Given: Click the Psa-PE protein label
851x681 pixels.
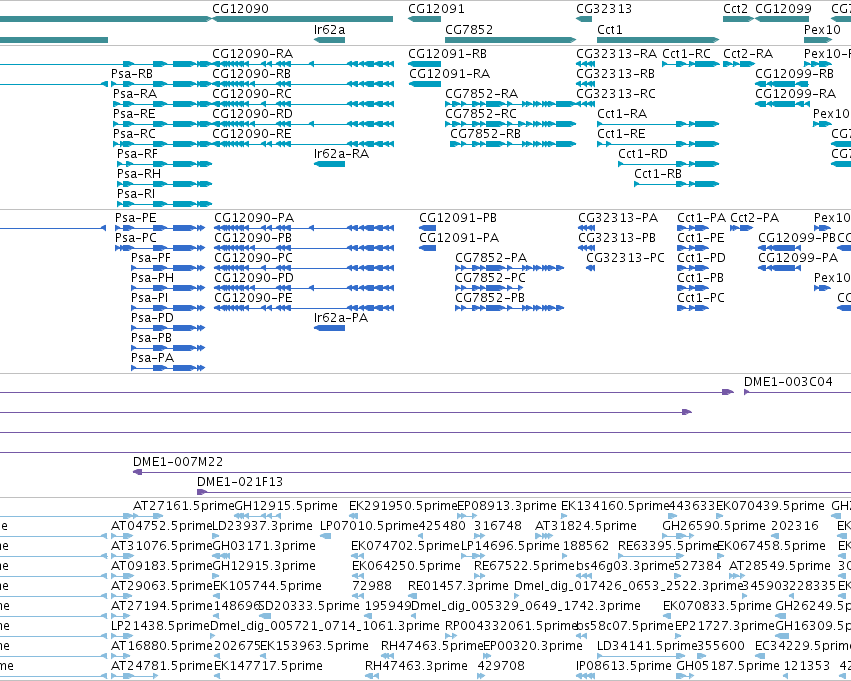Looking at the screenshot, I should tap(136, 218).
